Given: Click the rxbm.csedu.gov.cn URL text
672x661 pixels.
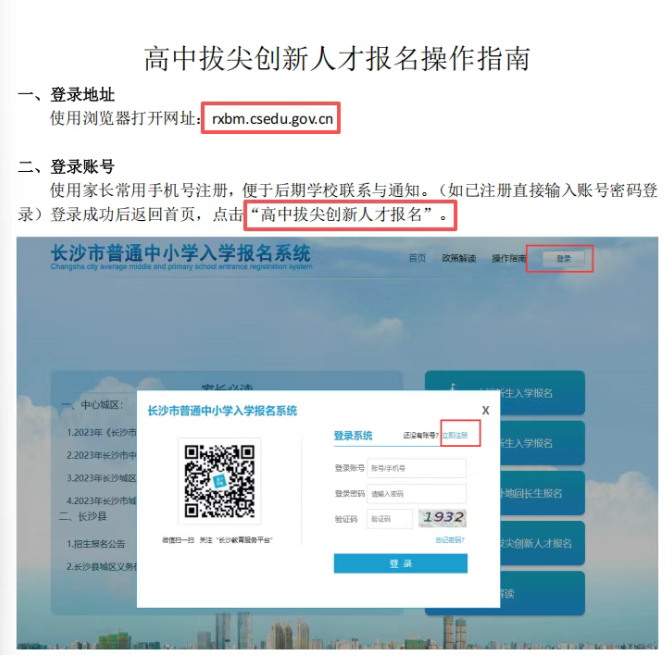Looking at the screenshot, I should [272, 119].
